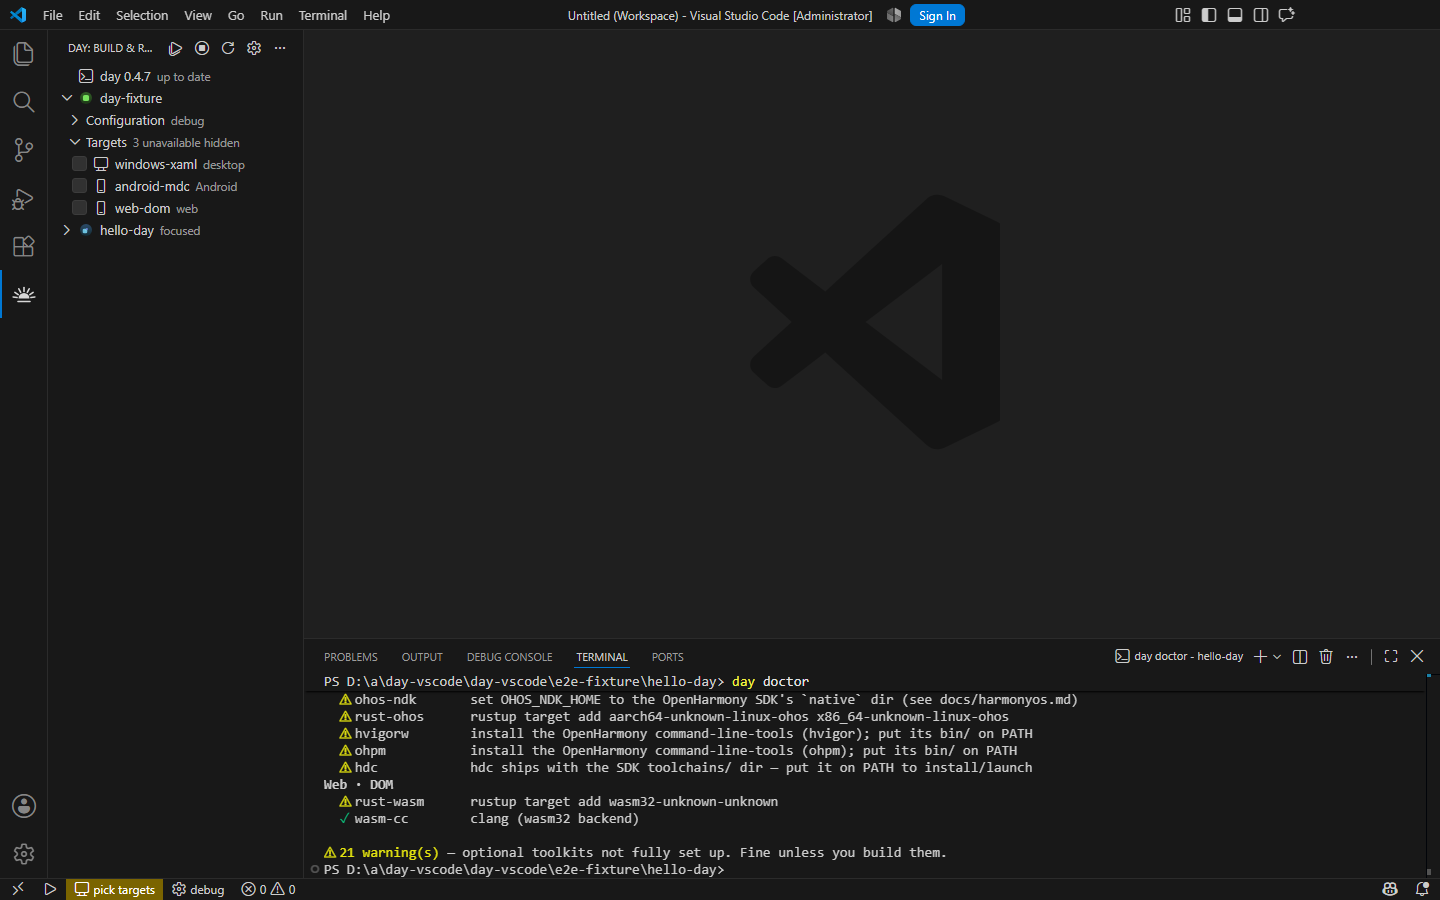Click the Copilot status icon in status bar

pos(1390,889)
